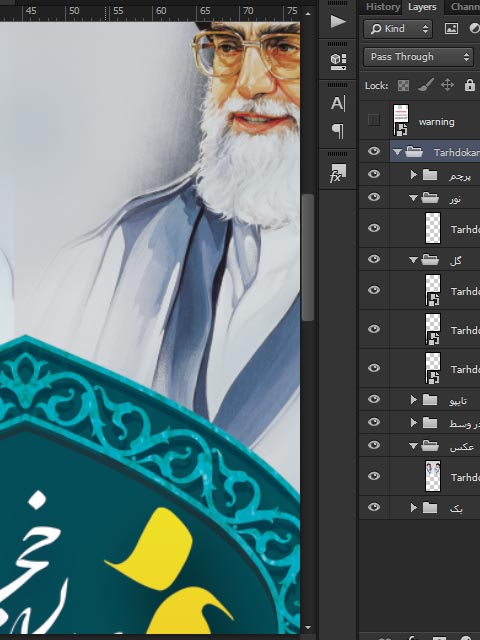Open the Character panel icon
480x640 pixels.
[338, 104]
